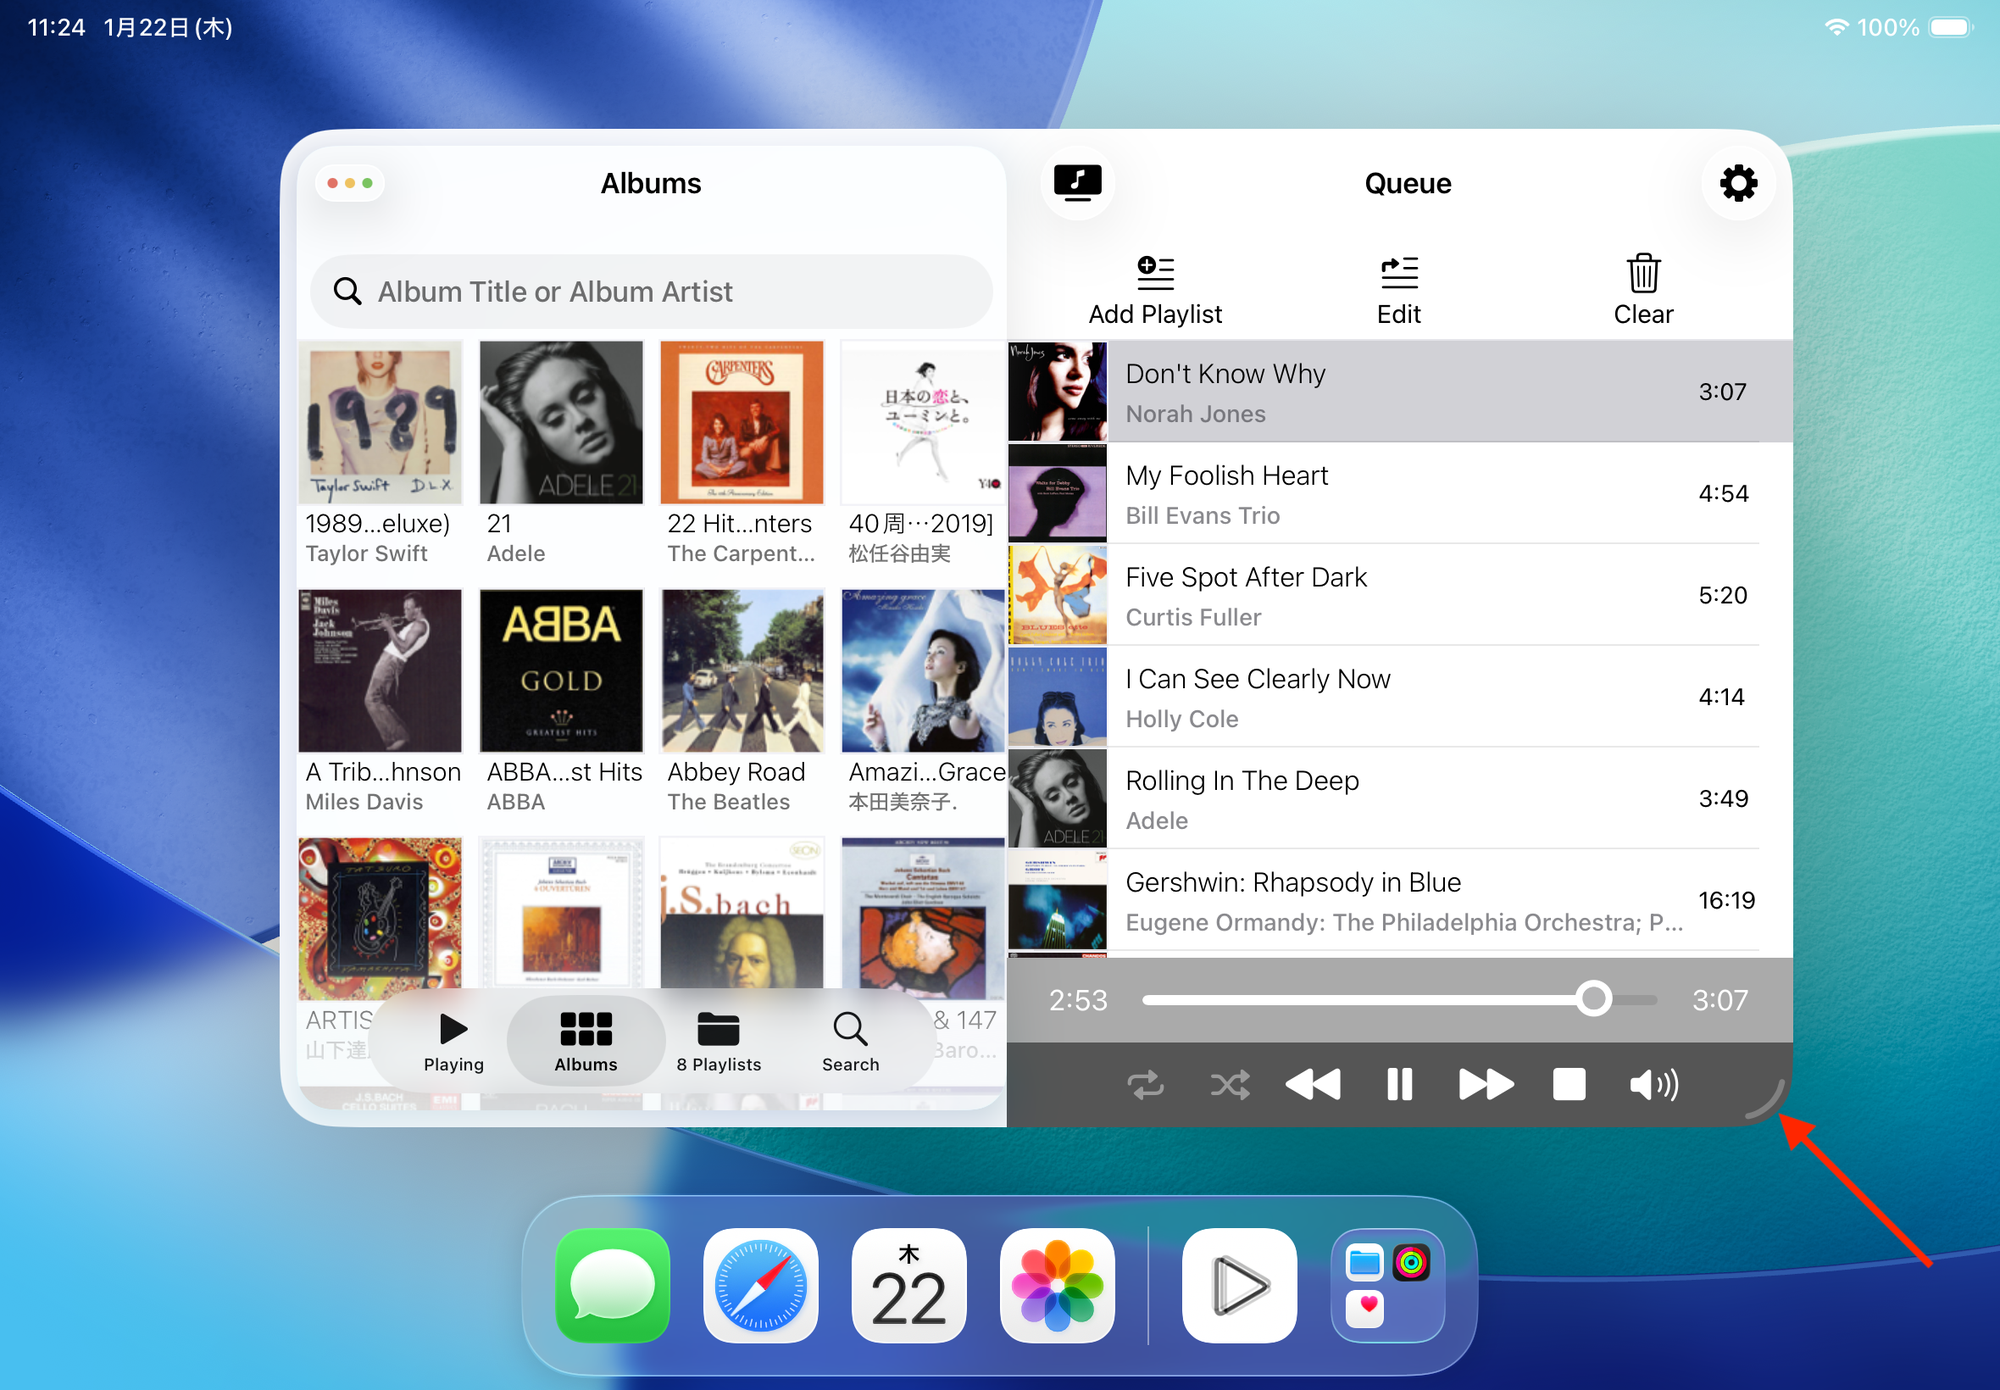
Task: Open Calendar showing 22 in dock
Action: [x=909, y=1286]
